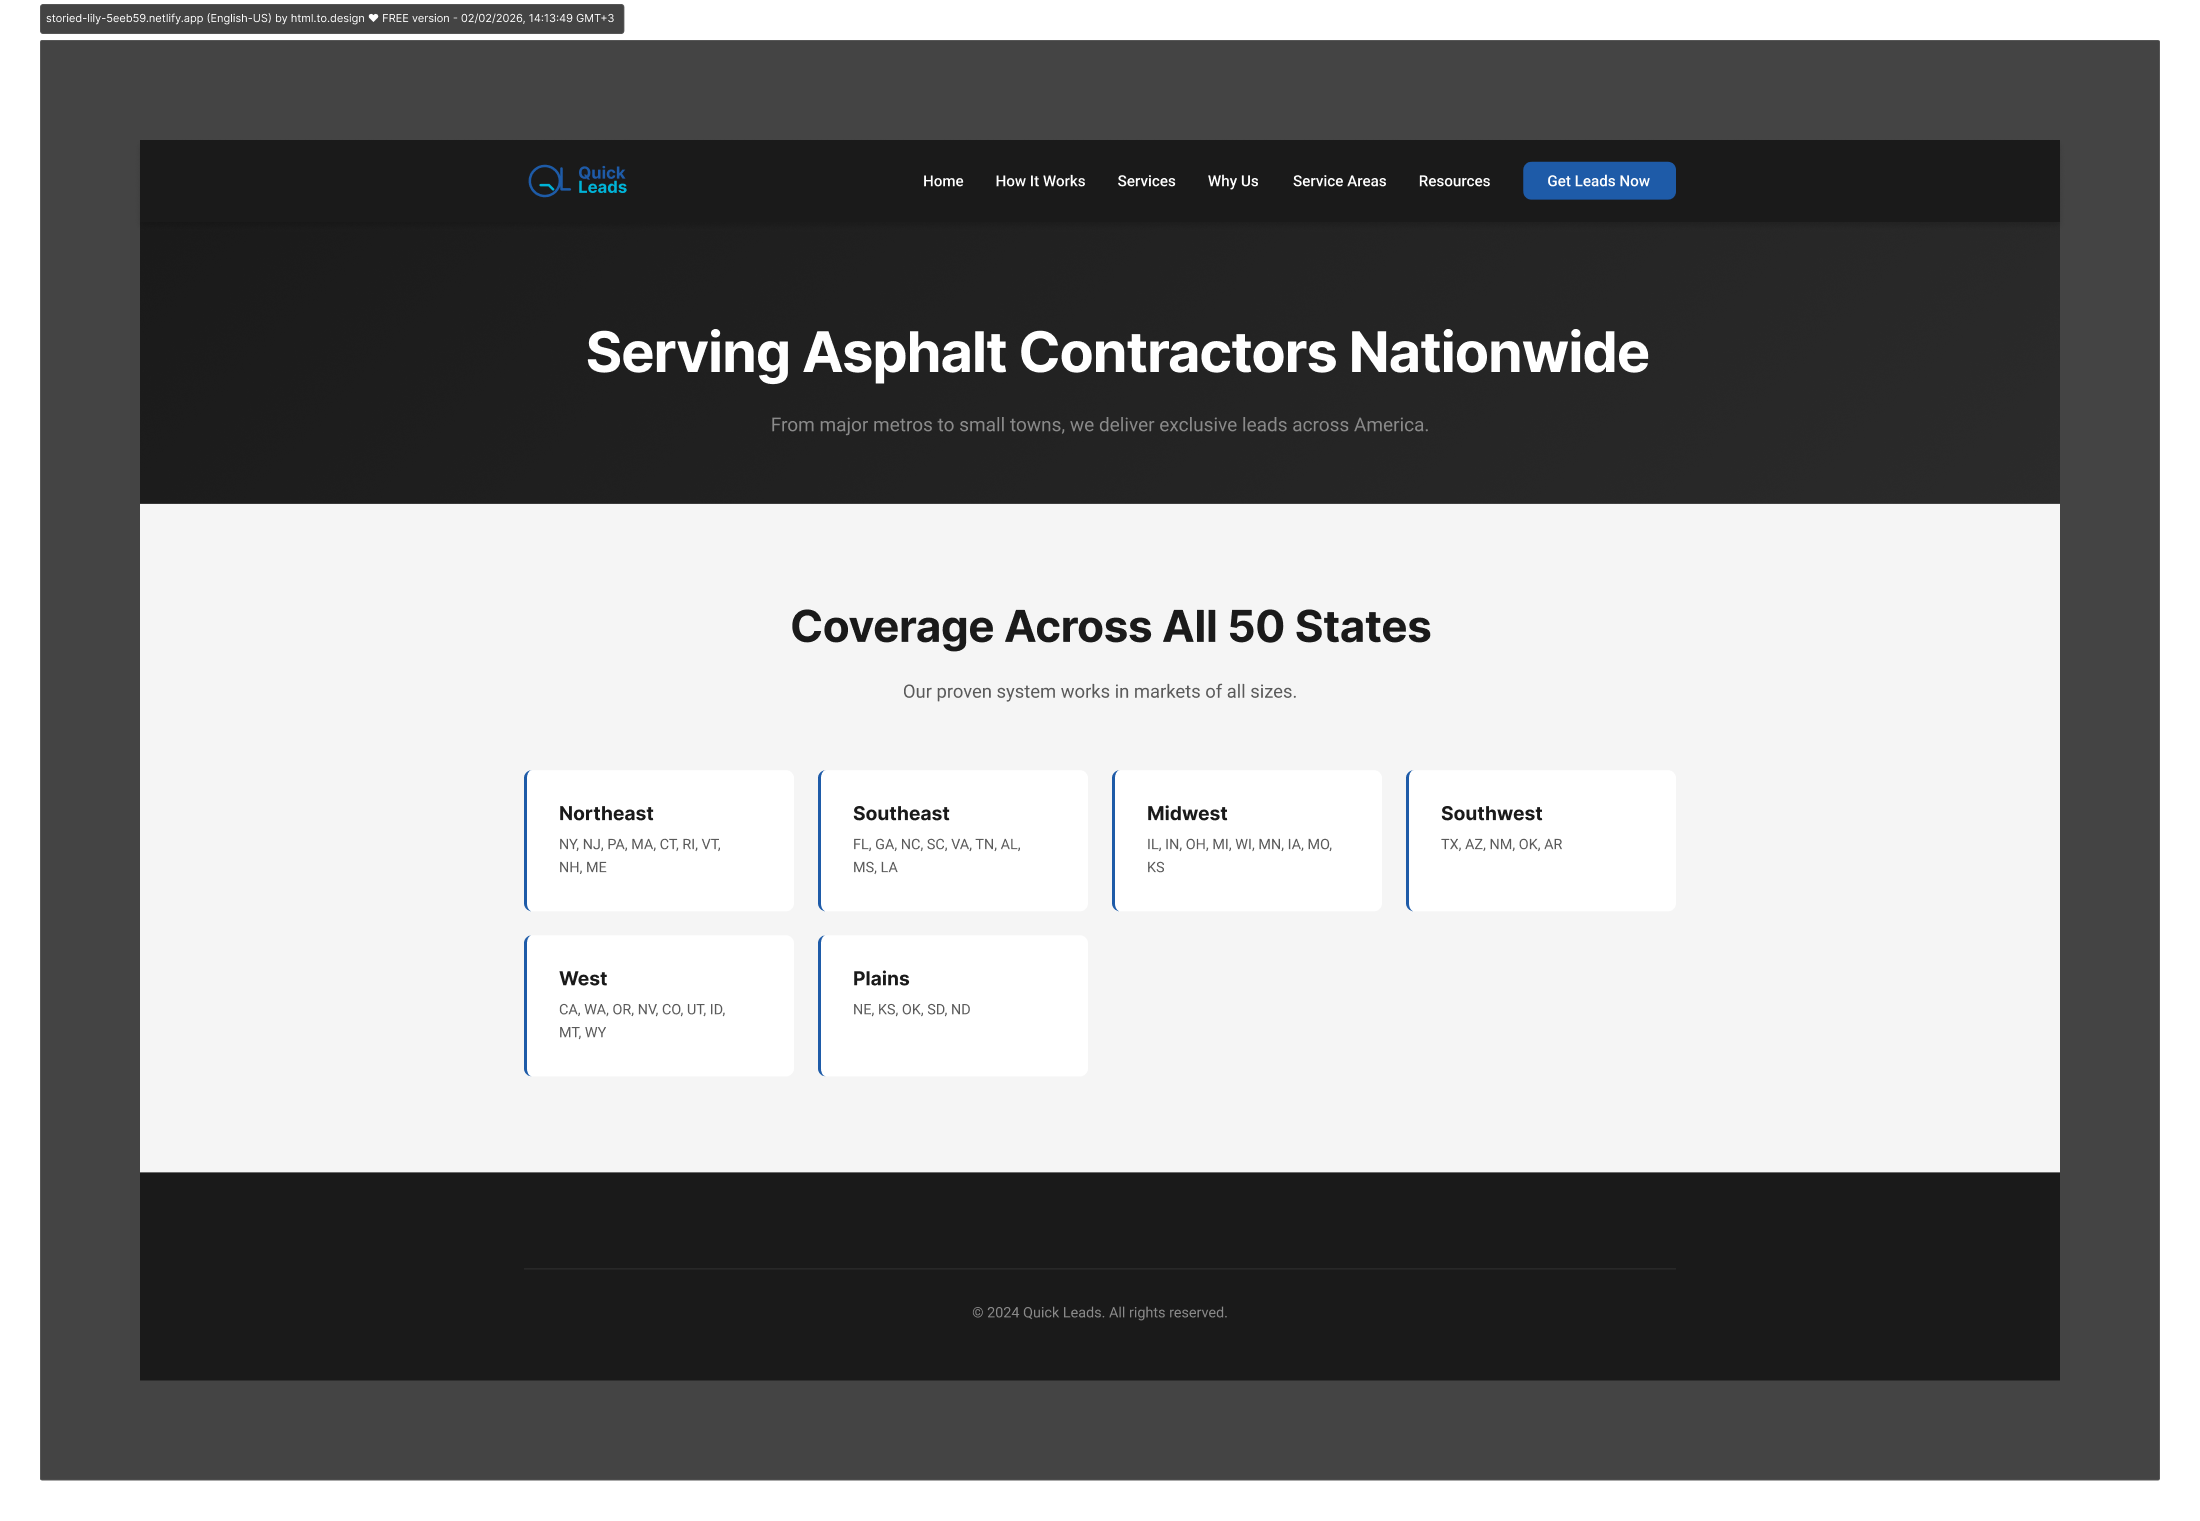Click Coverage Across All 50 States heading

click(1110, 627)
